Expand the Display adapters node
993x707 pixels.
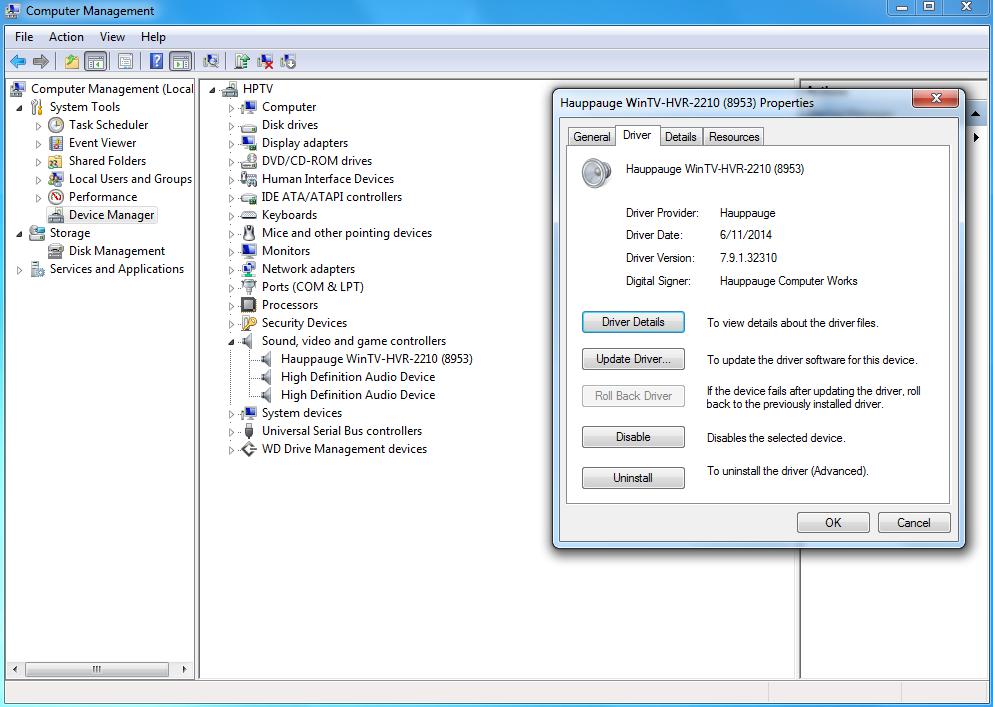(x=231, y=144)
